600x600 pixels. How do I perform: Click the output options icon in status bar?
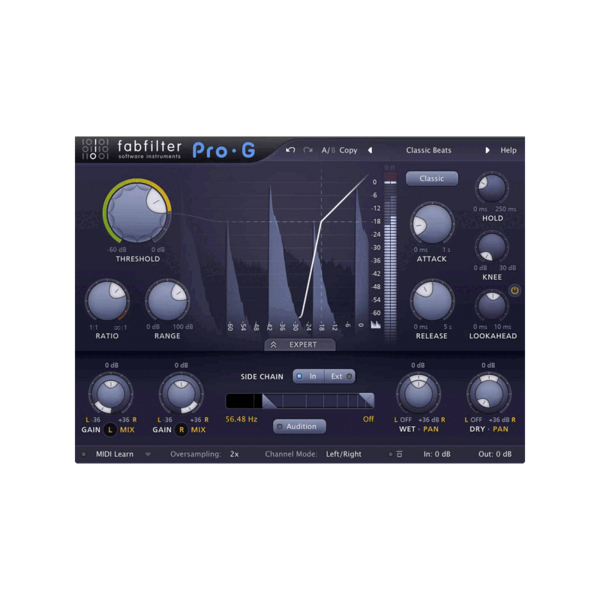coord(399,454)
